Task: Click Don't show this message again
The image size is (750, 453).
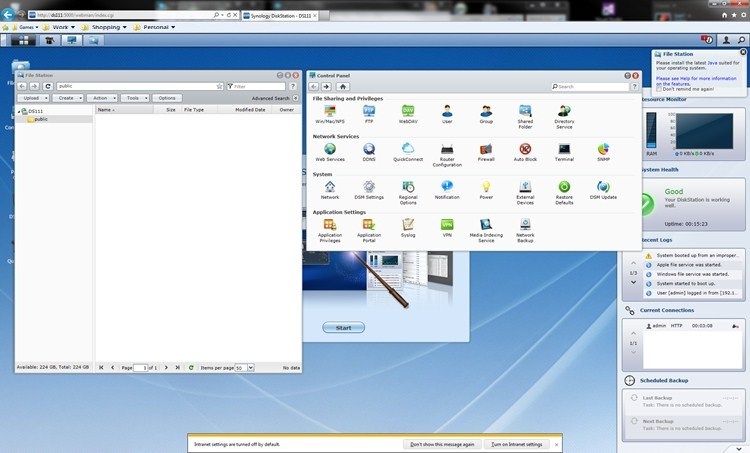Action: [x=442, y=444]
